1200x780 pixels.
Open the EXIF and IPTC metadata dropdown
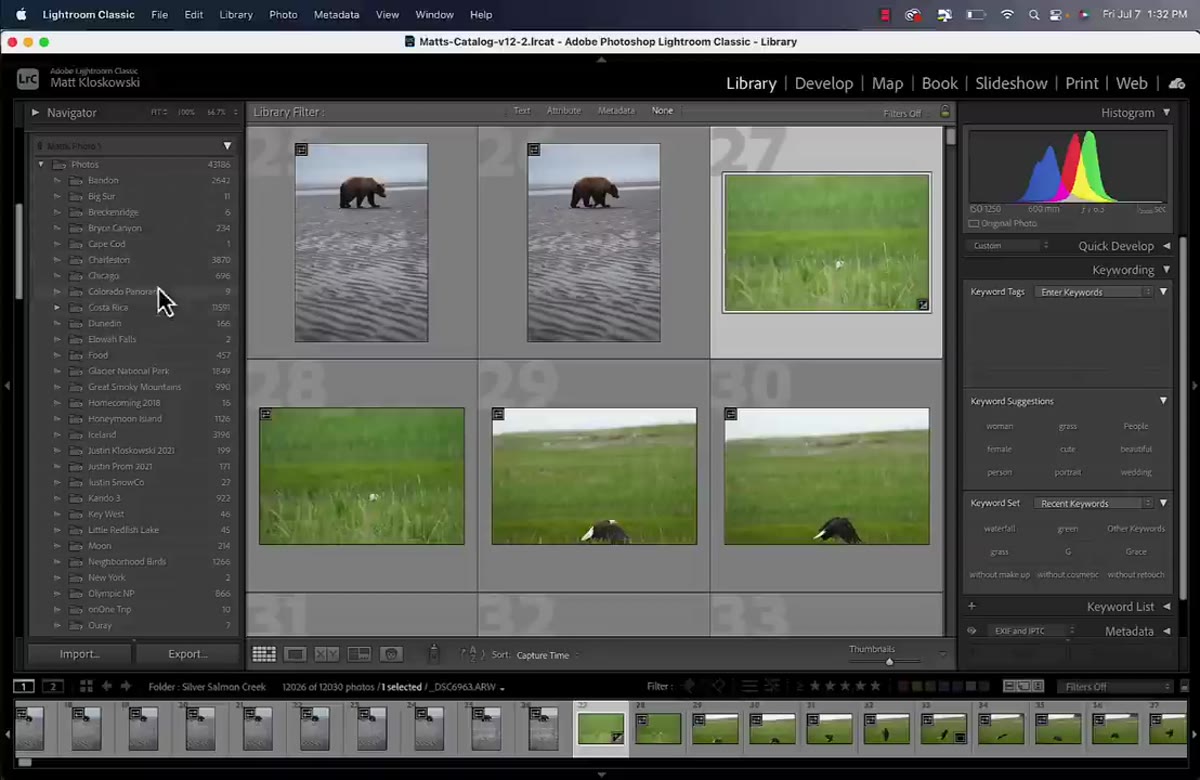[x=1030, y=631]
